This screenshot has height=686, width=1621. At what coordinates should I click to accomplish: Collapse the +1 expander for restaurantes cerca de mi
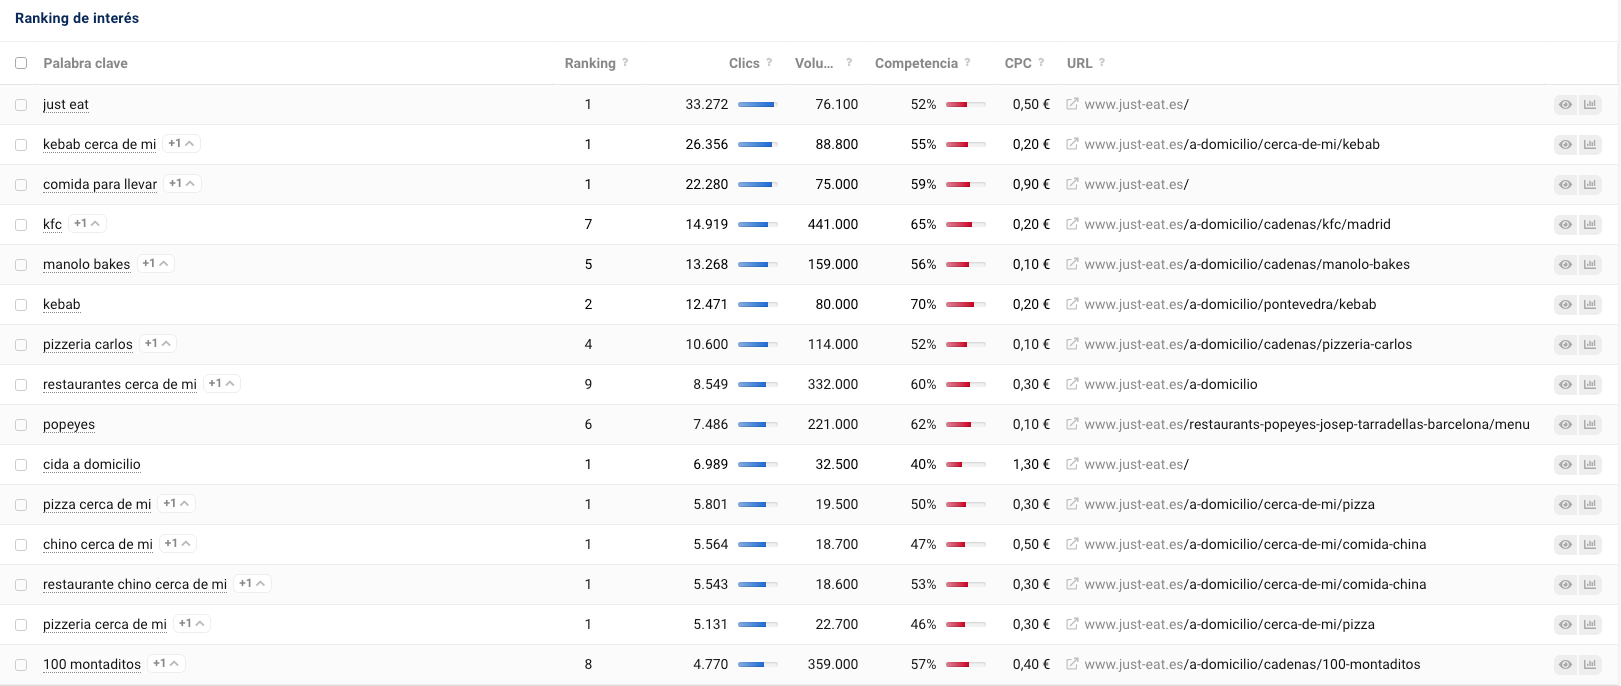[x=221, y=383]
